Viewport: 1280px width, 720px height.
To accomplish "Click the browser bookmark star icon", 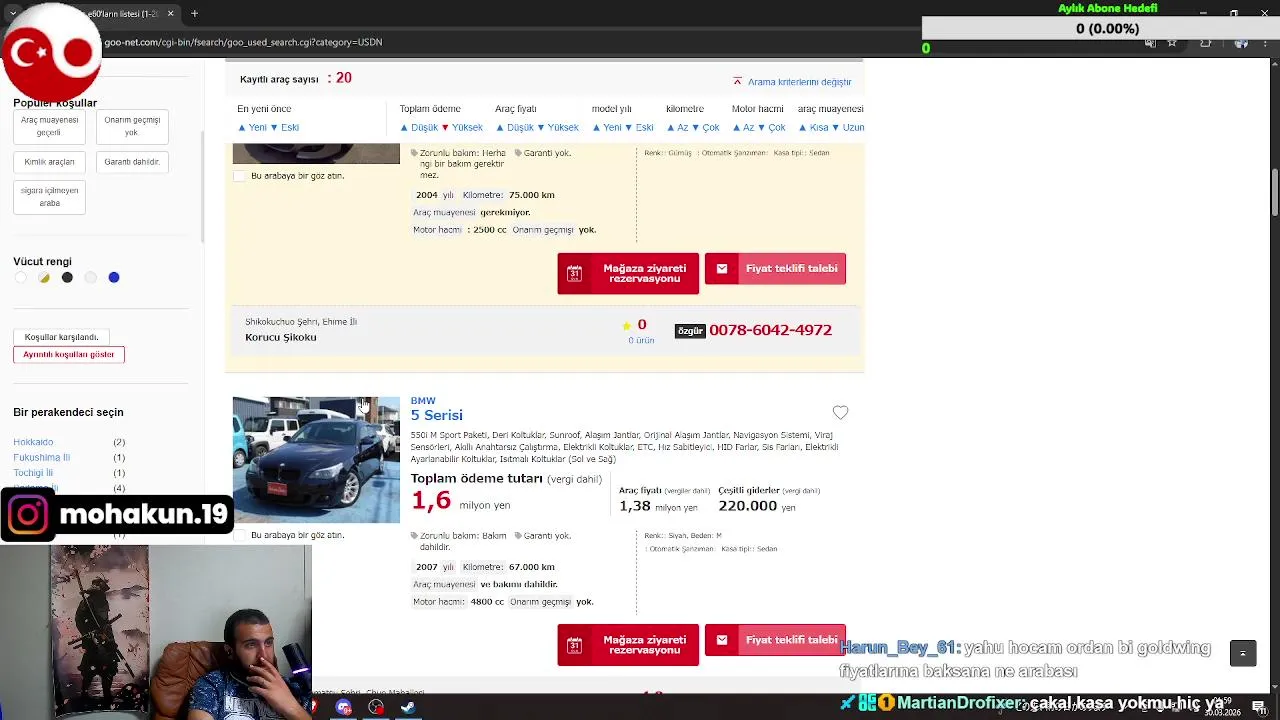I will click(1172, 43).
